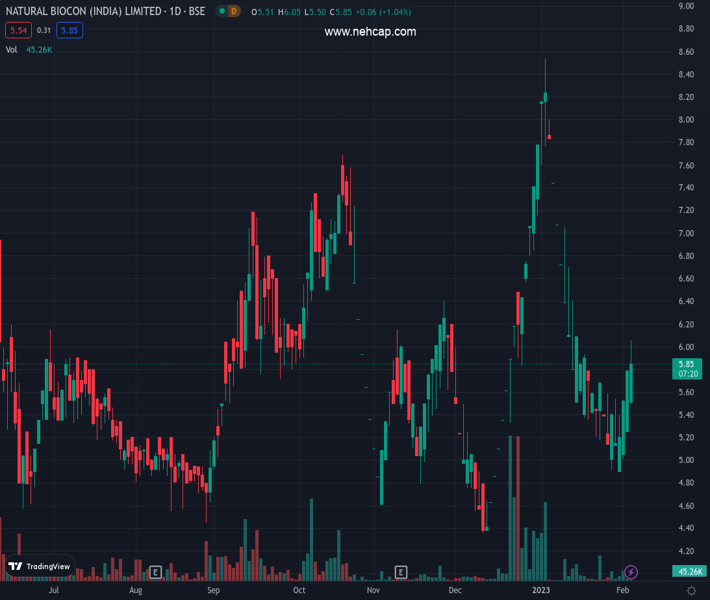710x600 pixels.
Task: Open chart settings gear at bottom right
Action: [x=687, y=591]
